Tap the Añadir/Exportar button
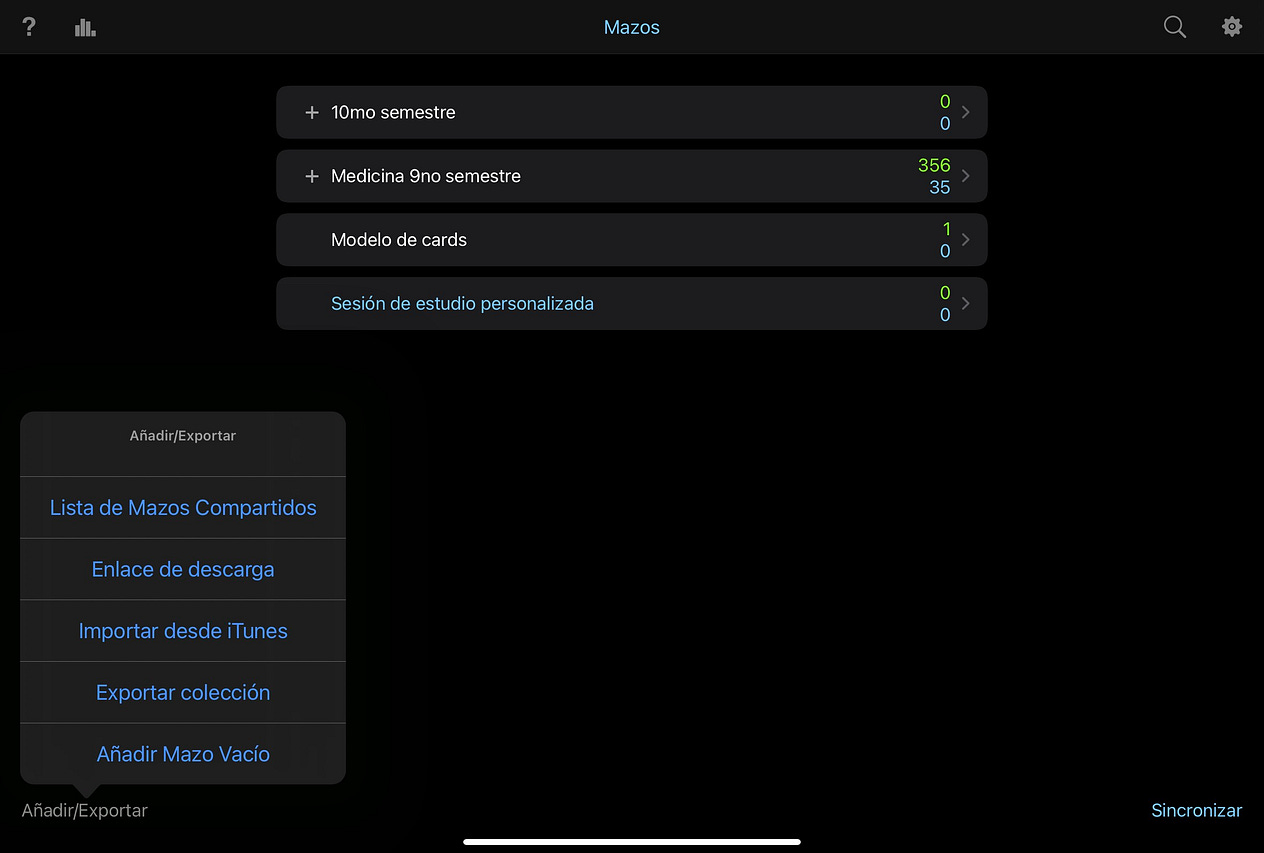Viewport: 1264px width, 853px height. 84,810
